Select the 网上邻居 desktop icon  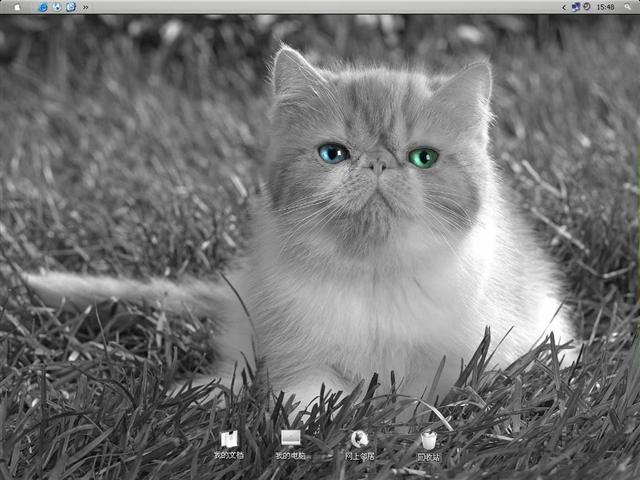(x=360, y=440)
